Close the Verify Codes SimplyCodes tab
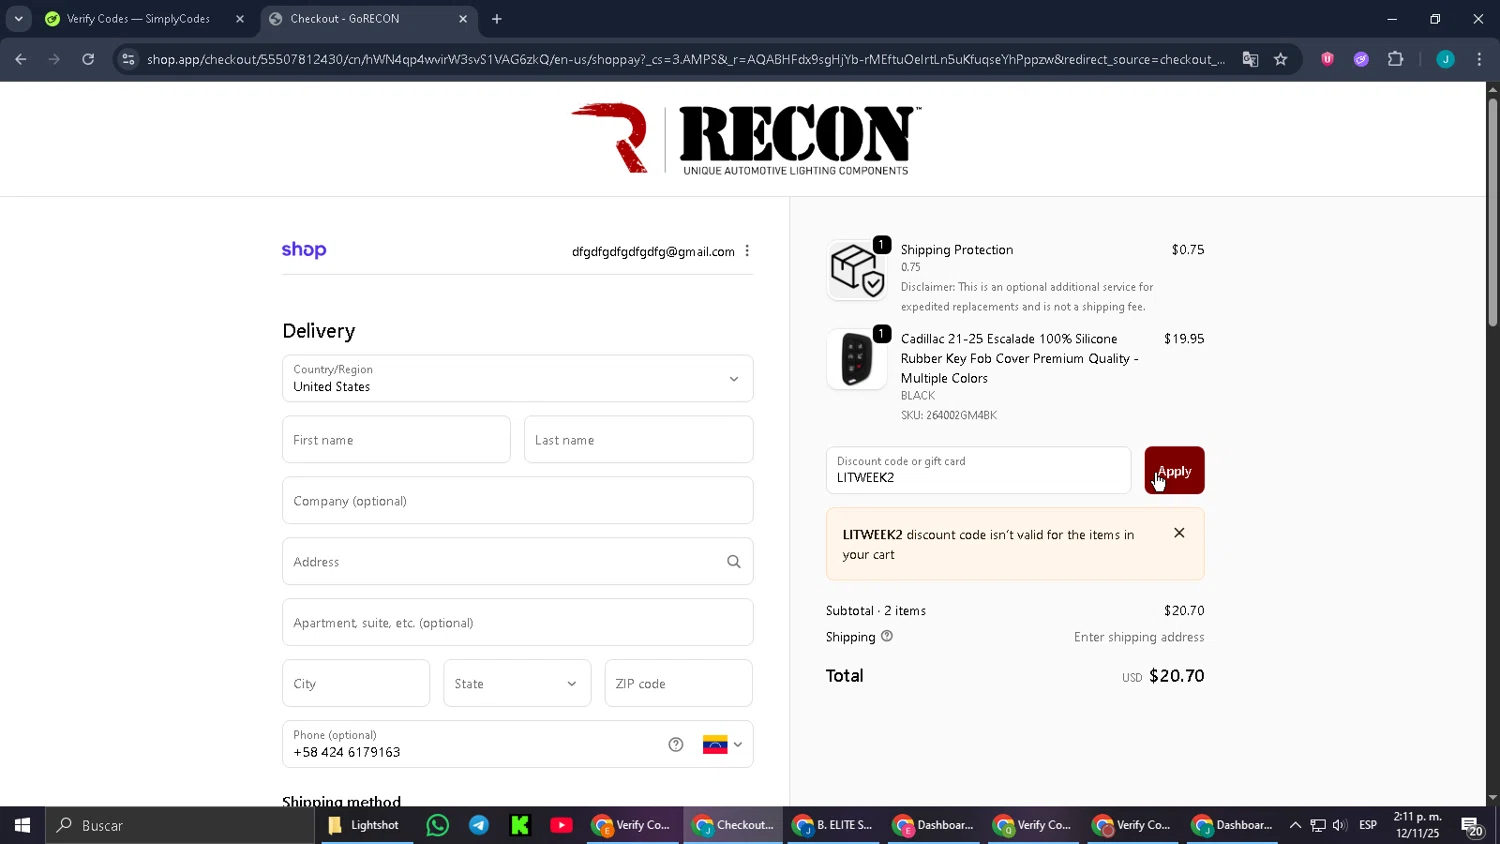The width and height of the screenshot is (1500, 844). (x=240, y=19)
